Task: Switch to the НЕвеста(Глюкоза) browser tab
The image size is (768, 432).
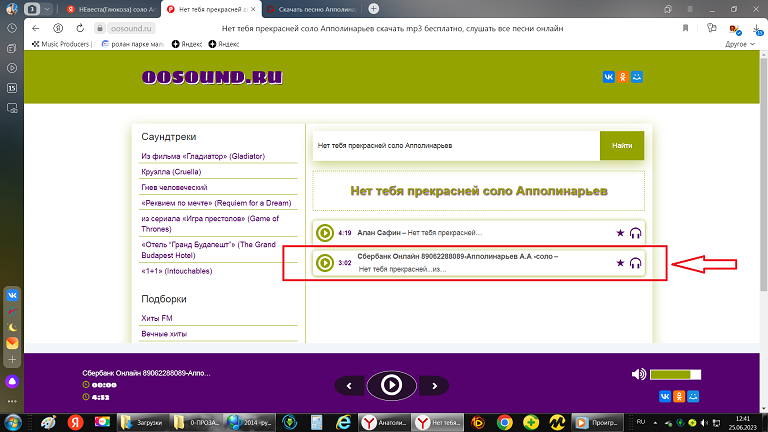Action: [x=110, y=9]
